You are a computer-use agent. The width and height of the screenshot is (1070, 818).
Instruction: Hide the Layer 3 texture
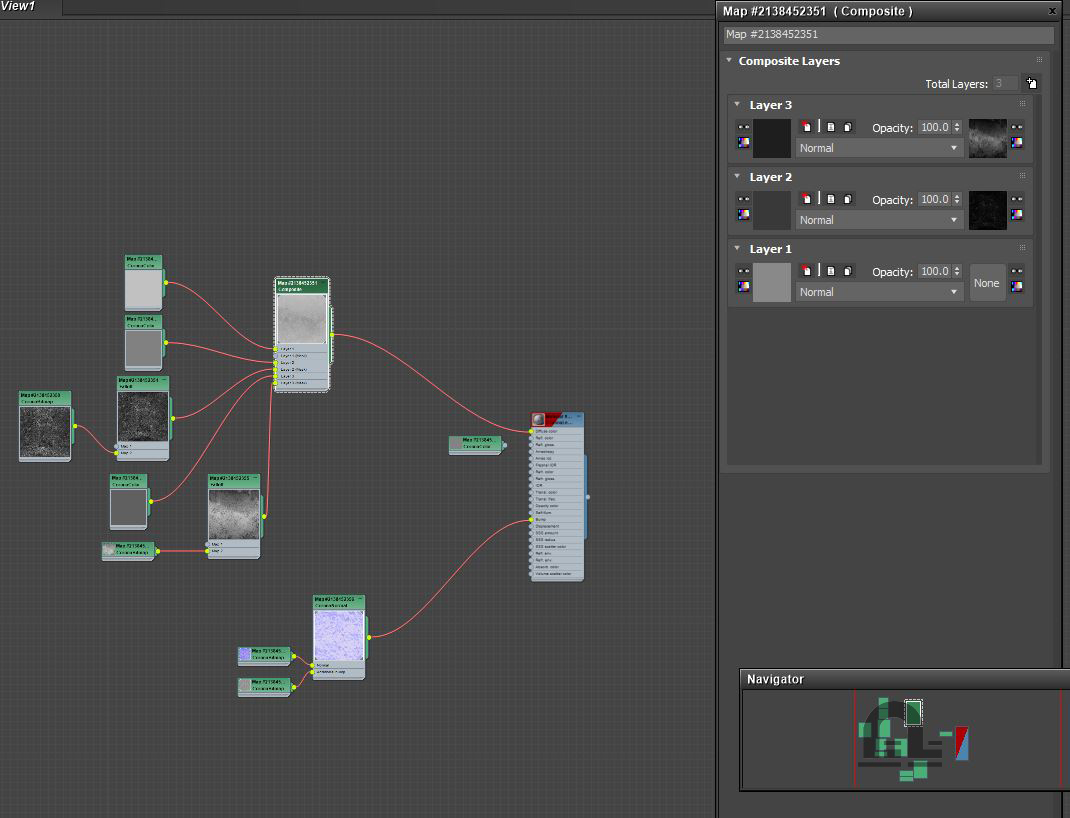pos(743,127)
